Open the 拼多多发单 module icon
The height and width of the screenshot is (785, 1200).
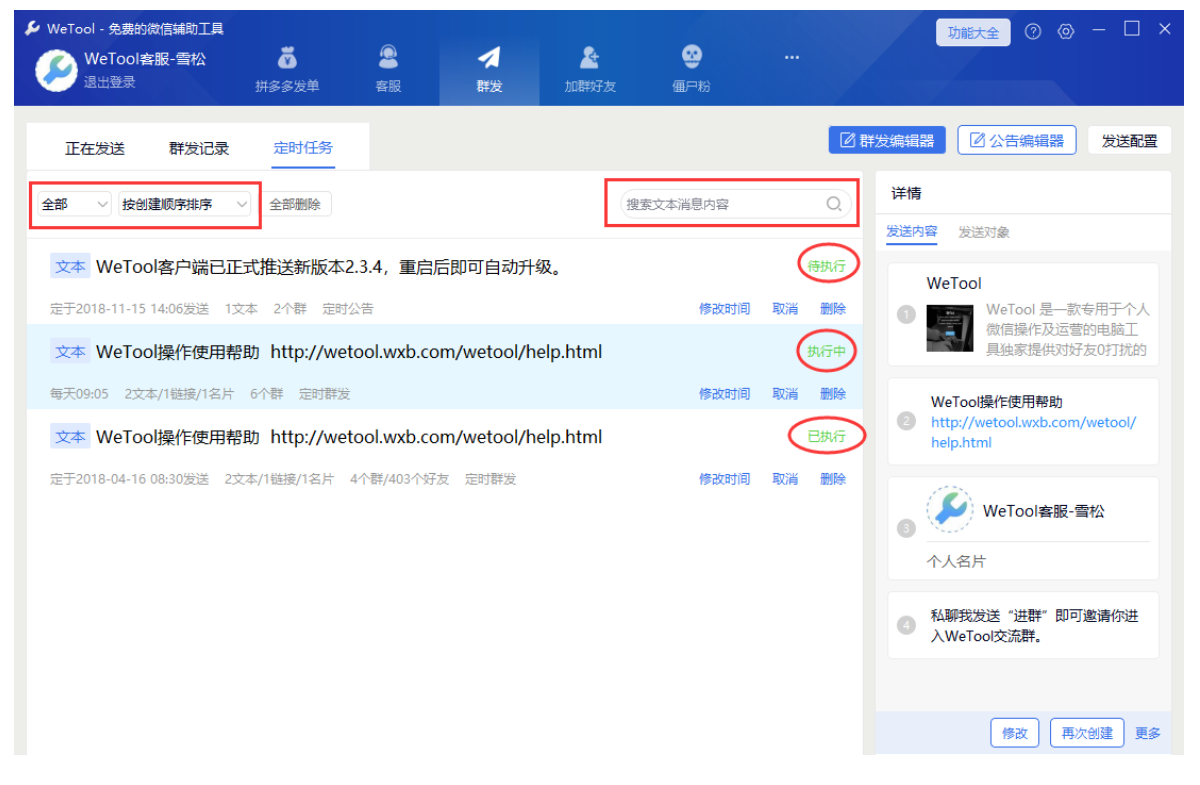click(287, 58)
